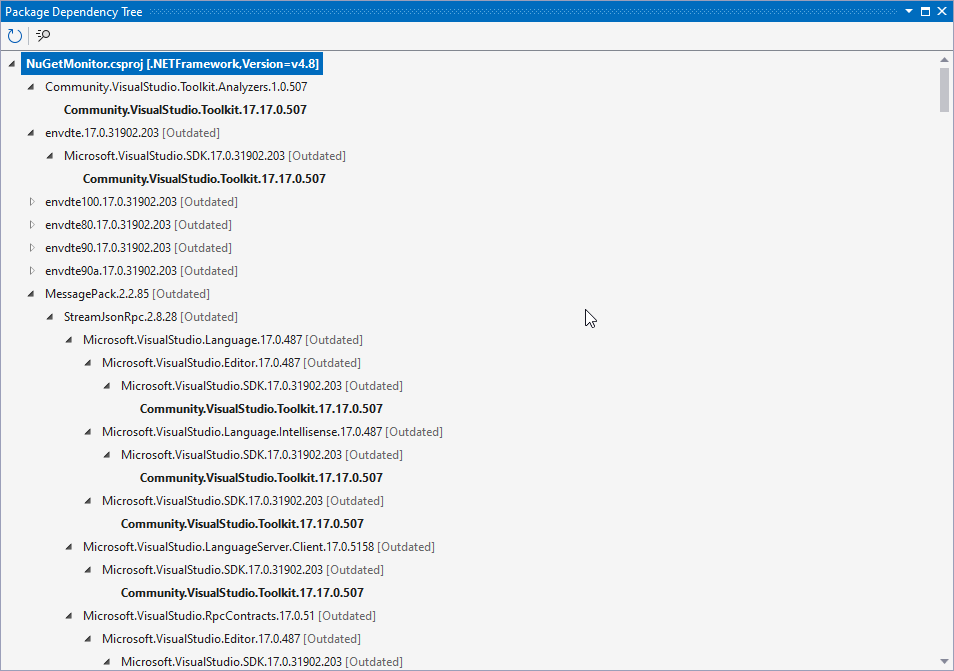Collapse Microsoft.VisualStudio.Language.17.0.487 node
This screenshot has height=671, width=954.
pyautogui.click(x=69, y=340)
